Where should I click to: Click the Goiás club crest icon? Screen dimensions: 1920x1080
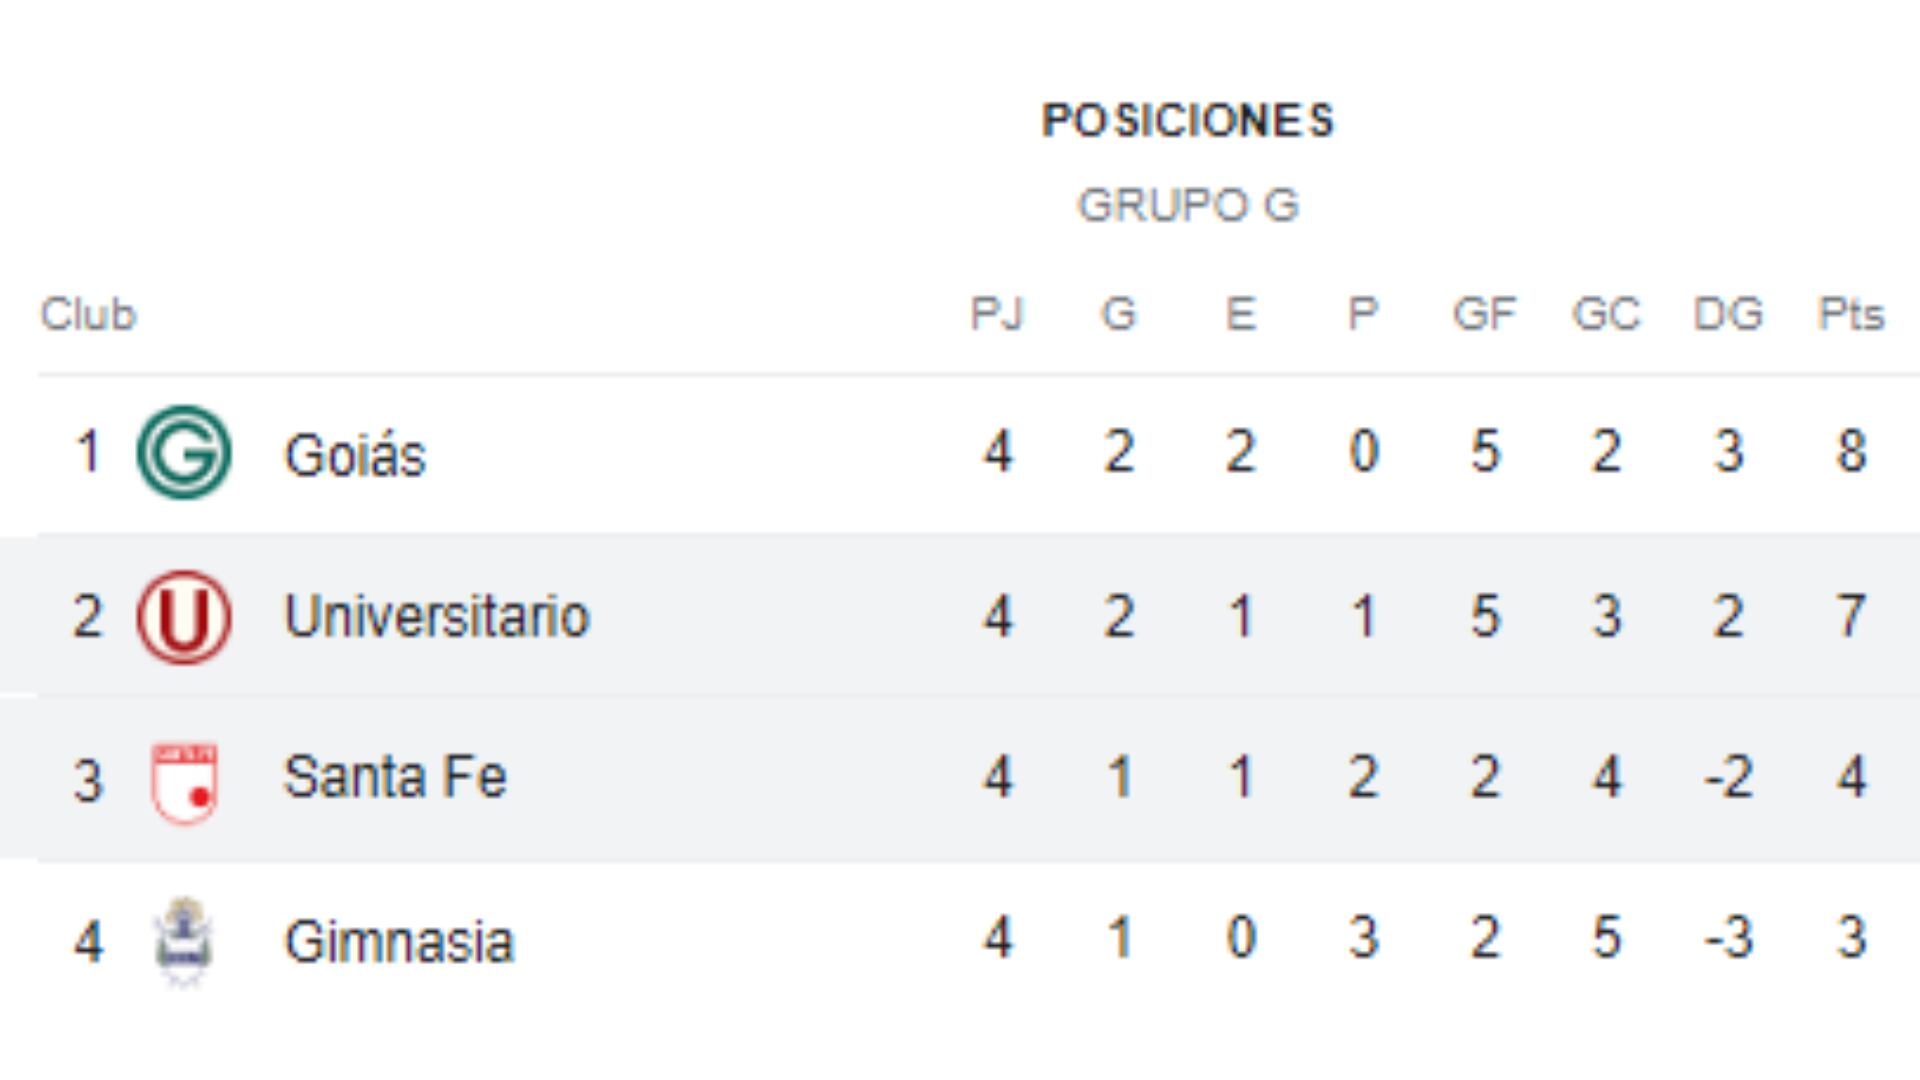click(x=184, y=452)
